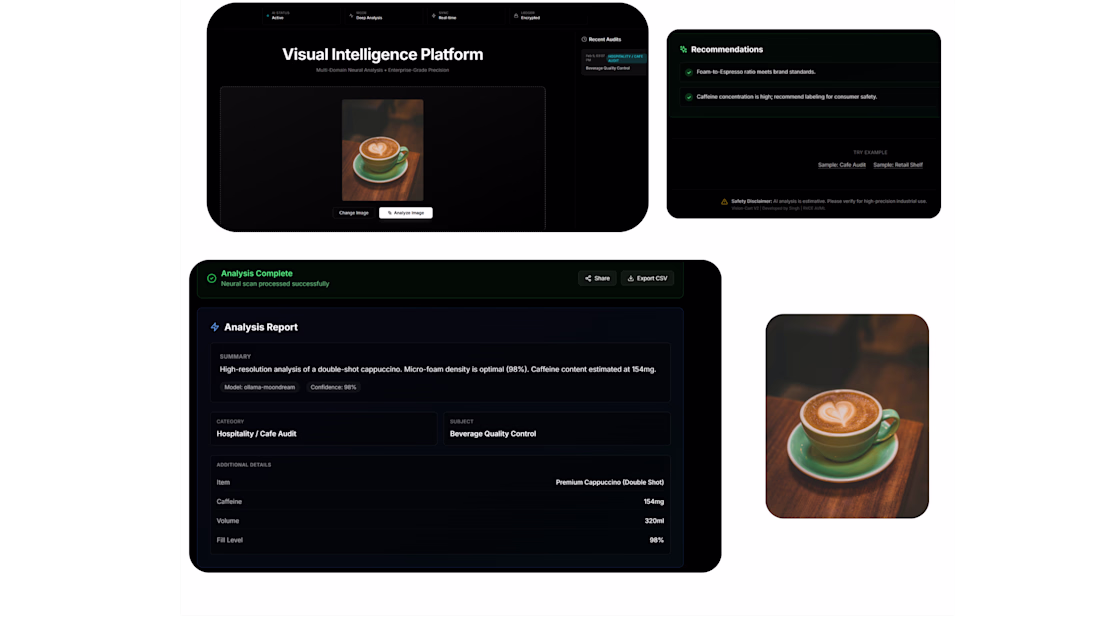The image size is (1100, 619).
Task: Open the Hospitality / Cafe Audit recent entry
Action: click(614, 62)
